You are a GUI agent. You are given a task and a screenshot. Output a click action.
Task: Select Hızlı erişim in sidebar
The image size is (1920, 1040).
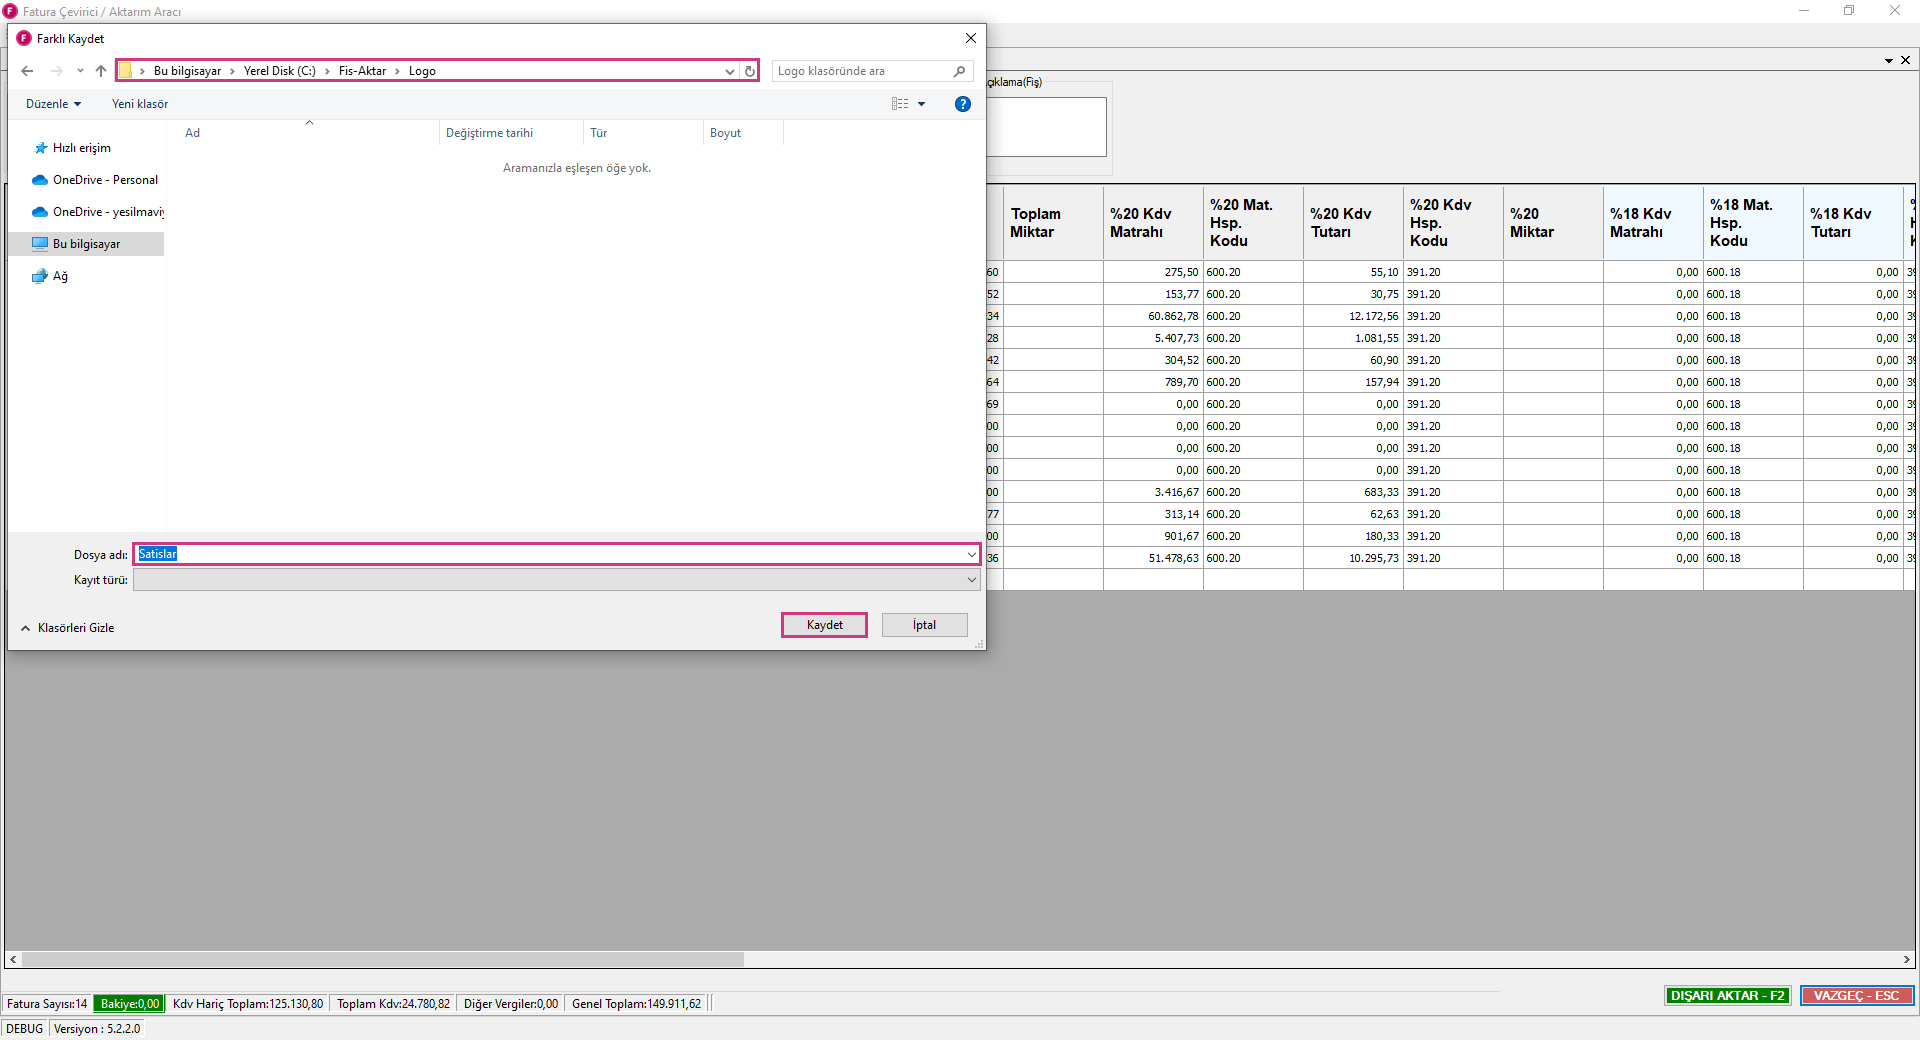point(81,148)
